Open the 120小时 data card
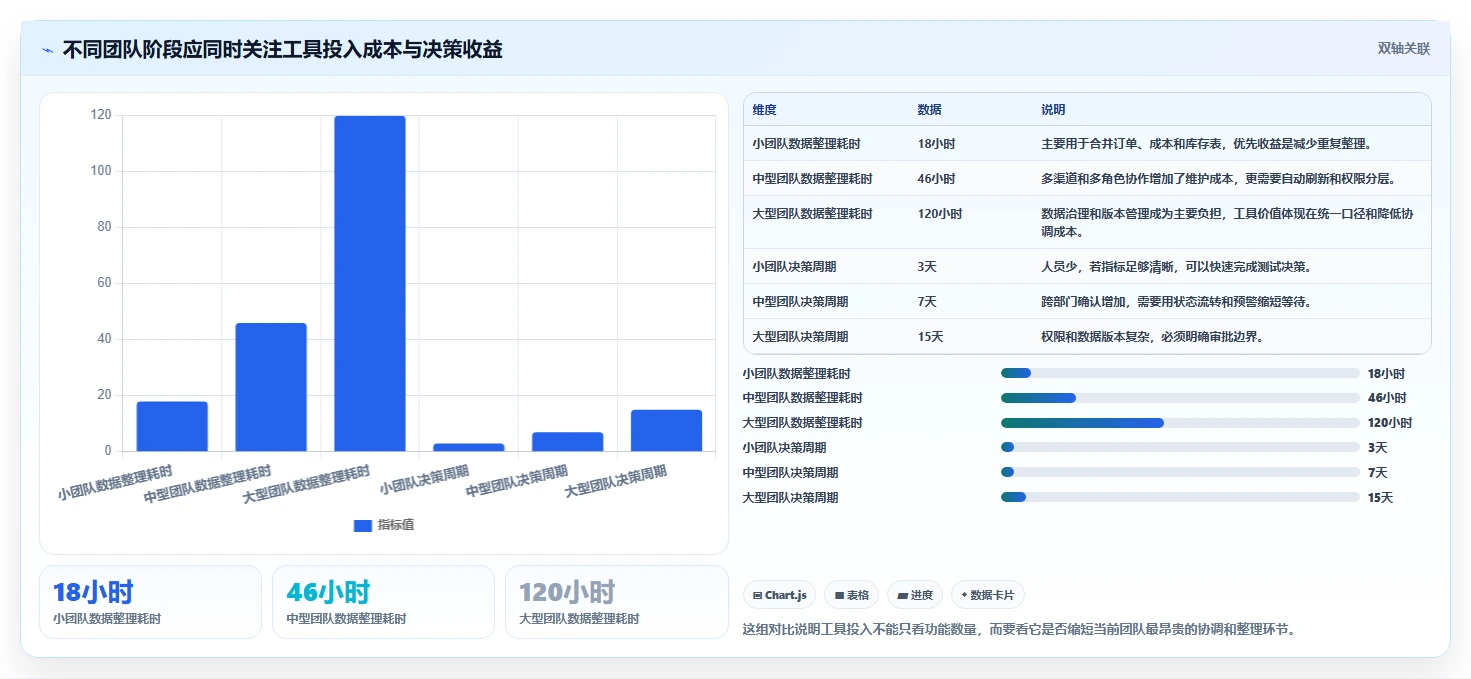This screenshot has height=679, width=1471. tap(616, 602)
